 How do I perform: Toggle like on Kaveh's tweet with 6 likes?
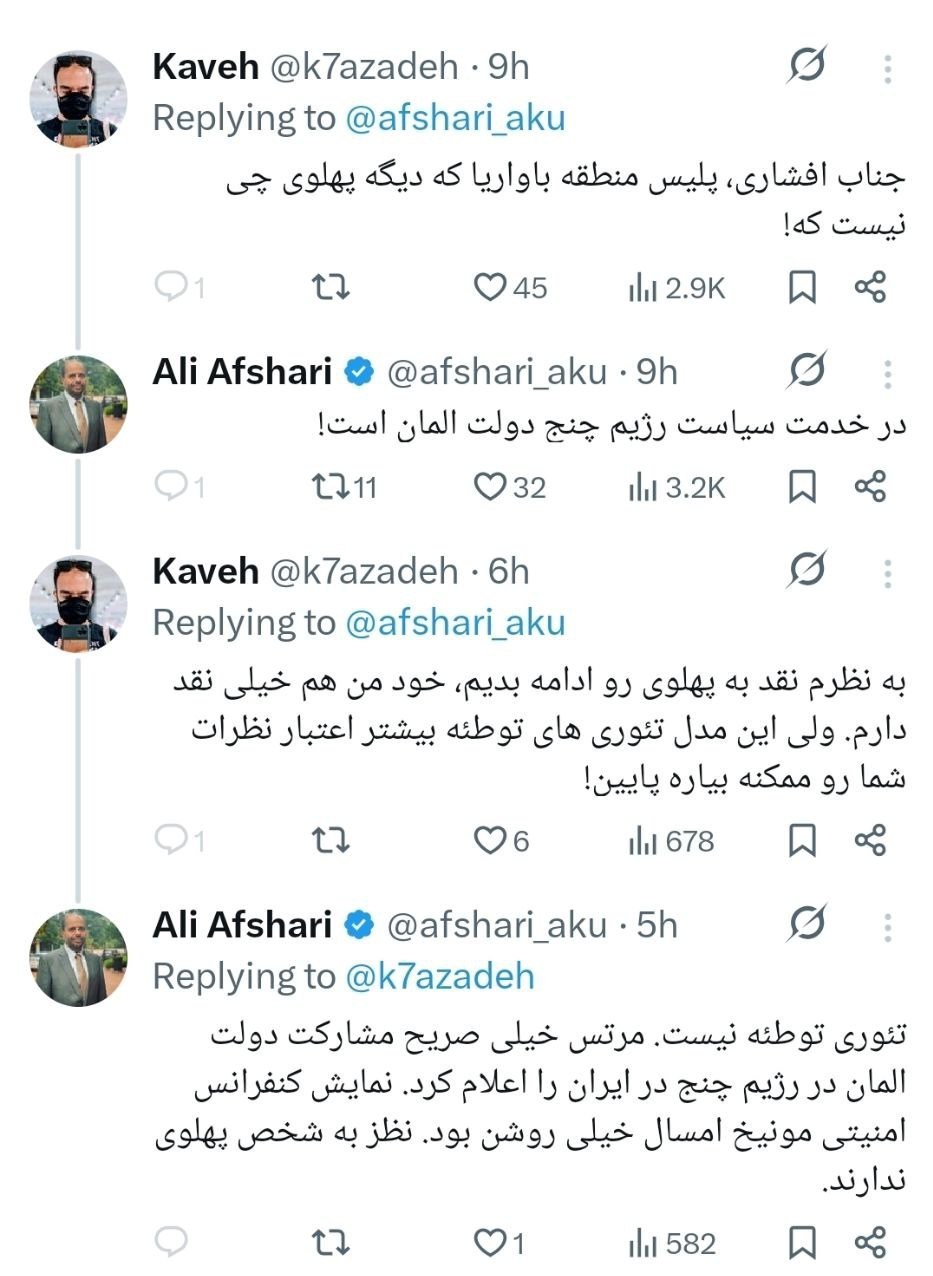click(490, 841)
